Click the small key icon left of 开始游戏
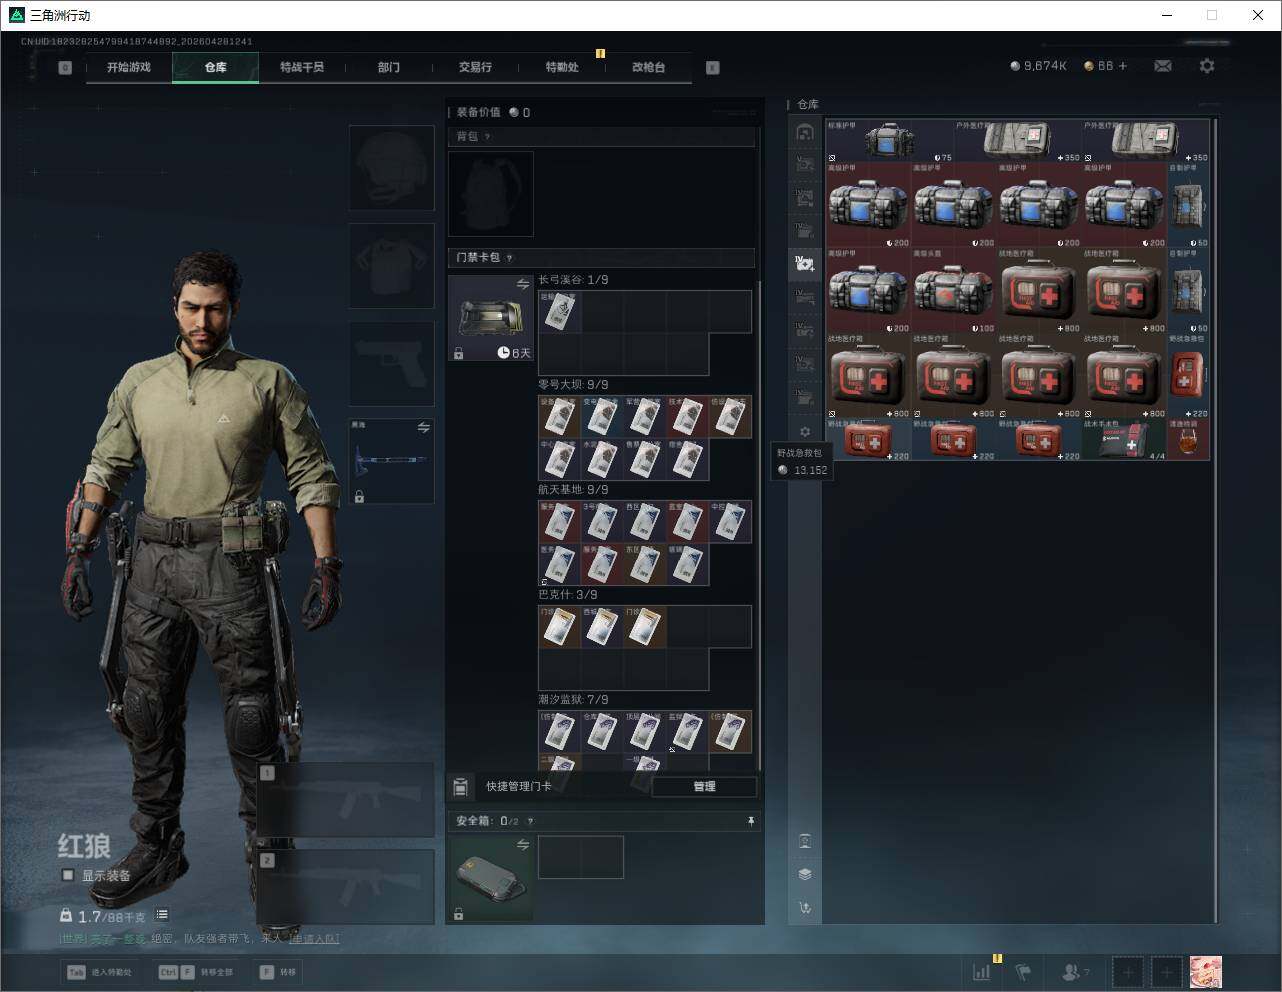Image resolution: width=1282 pixels, height=992 pixels. pos(65,68)
